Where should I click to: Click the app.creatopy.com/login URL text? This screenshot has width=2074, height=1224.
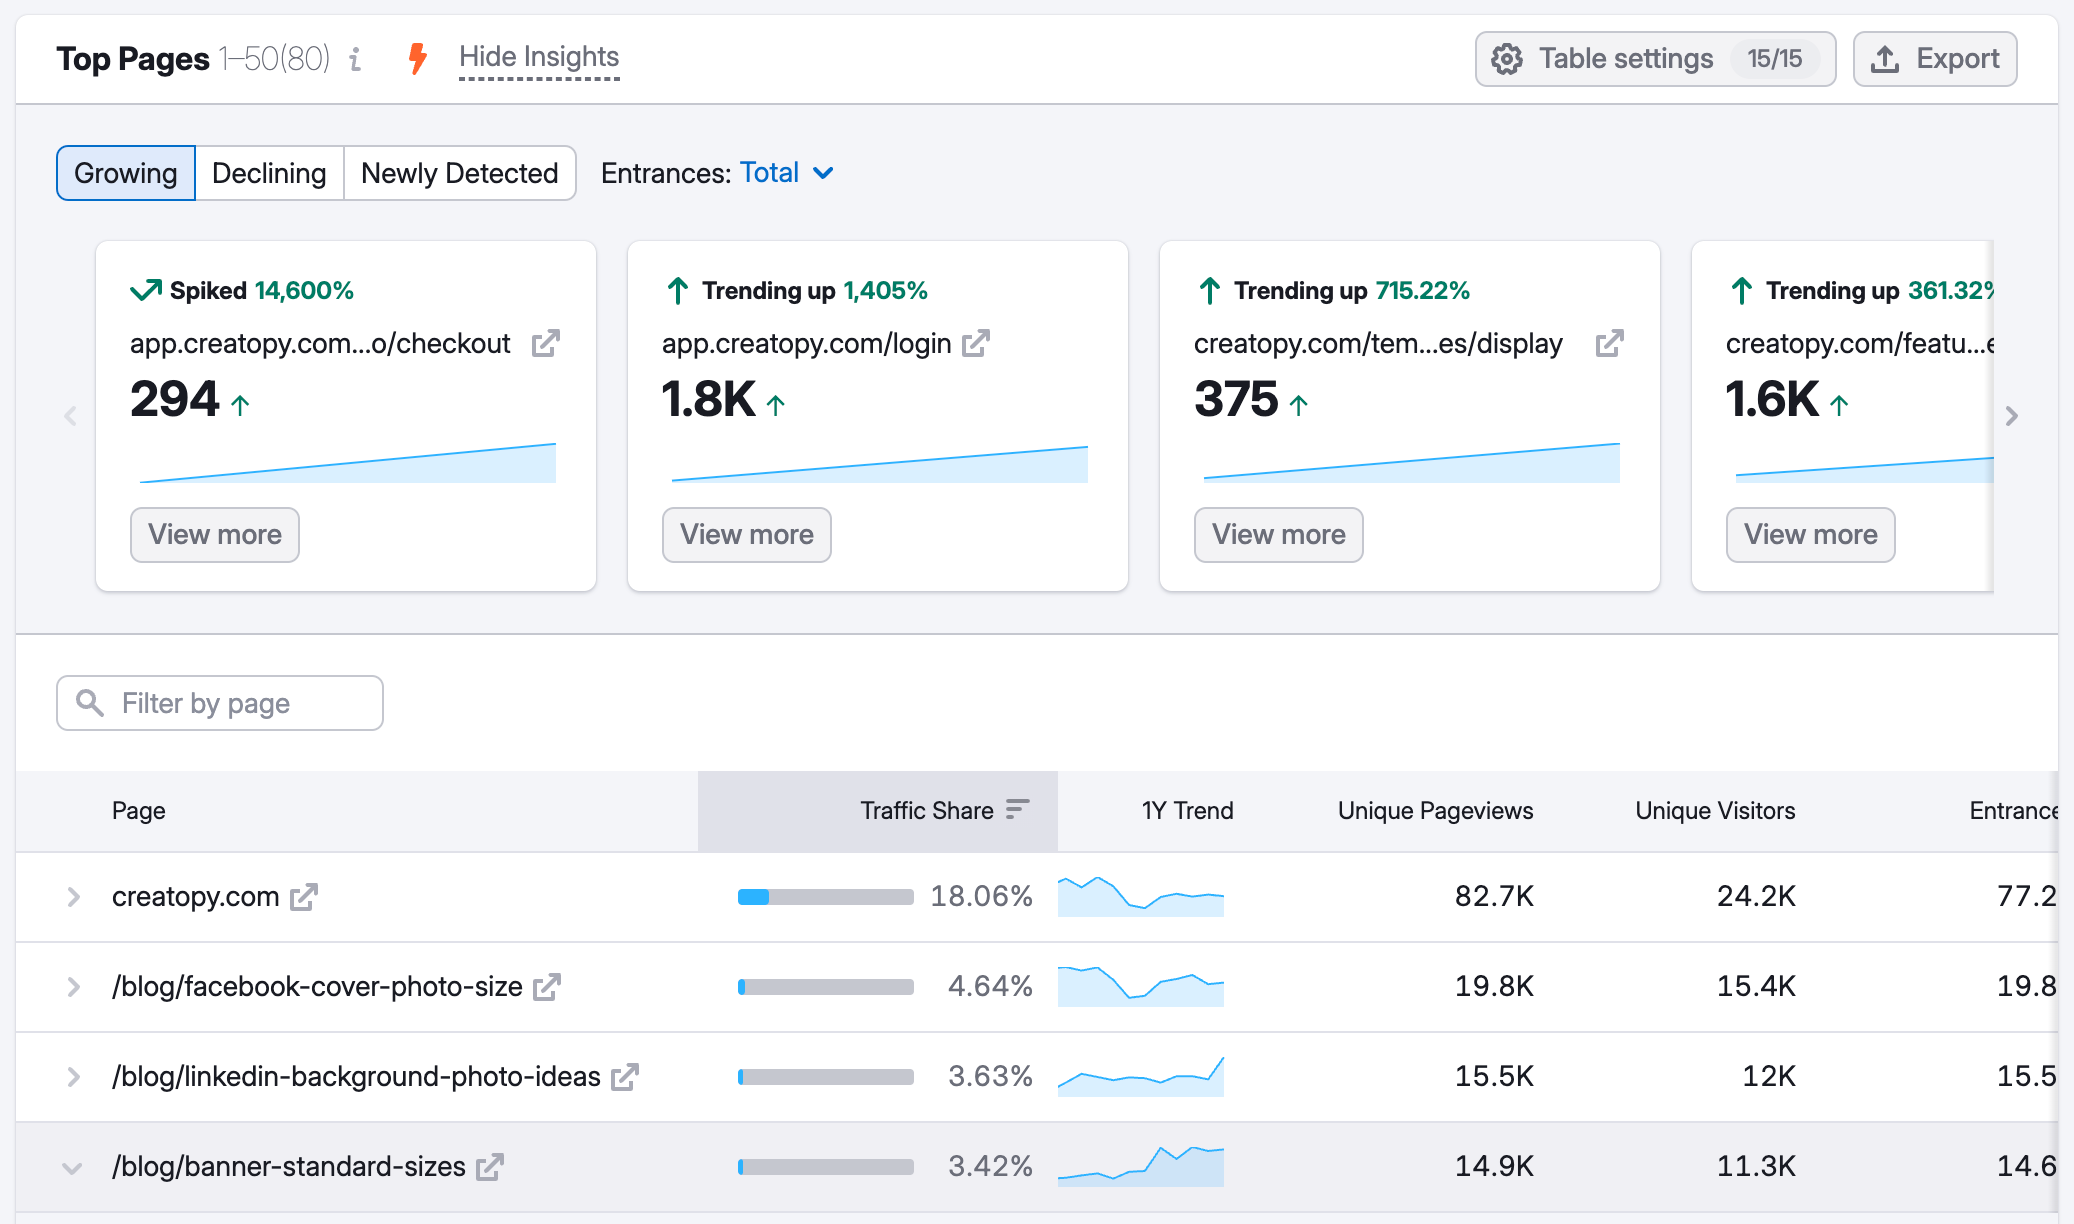[806, 343]
